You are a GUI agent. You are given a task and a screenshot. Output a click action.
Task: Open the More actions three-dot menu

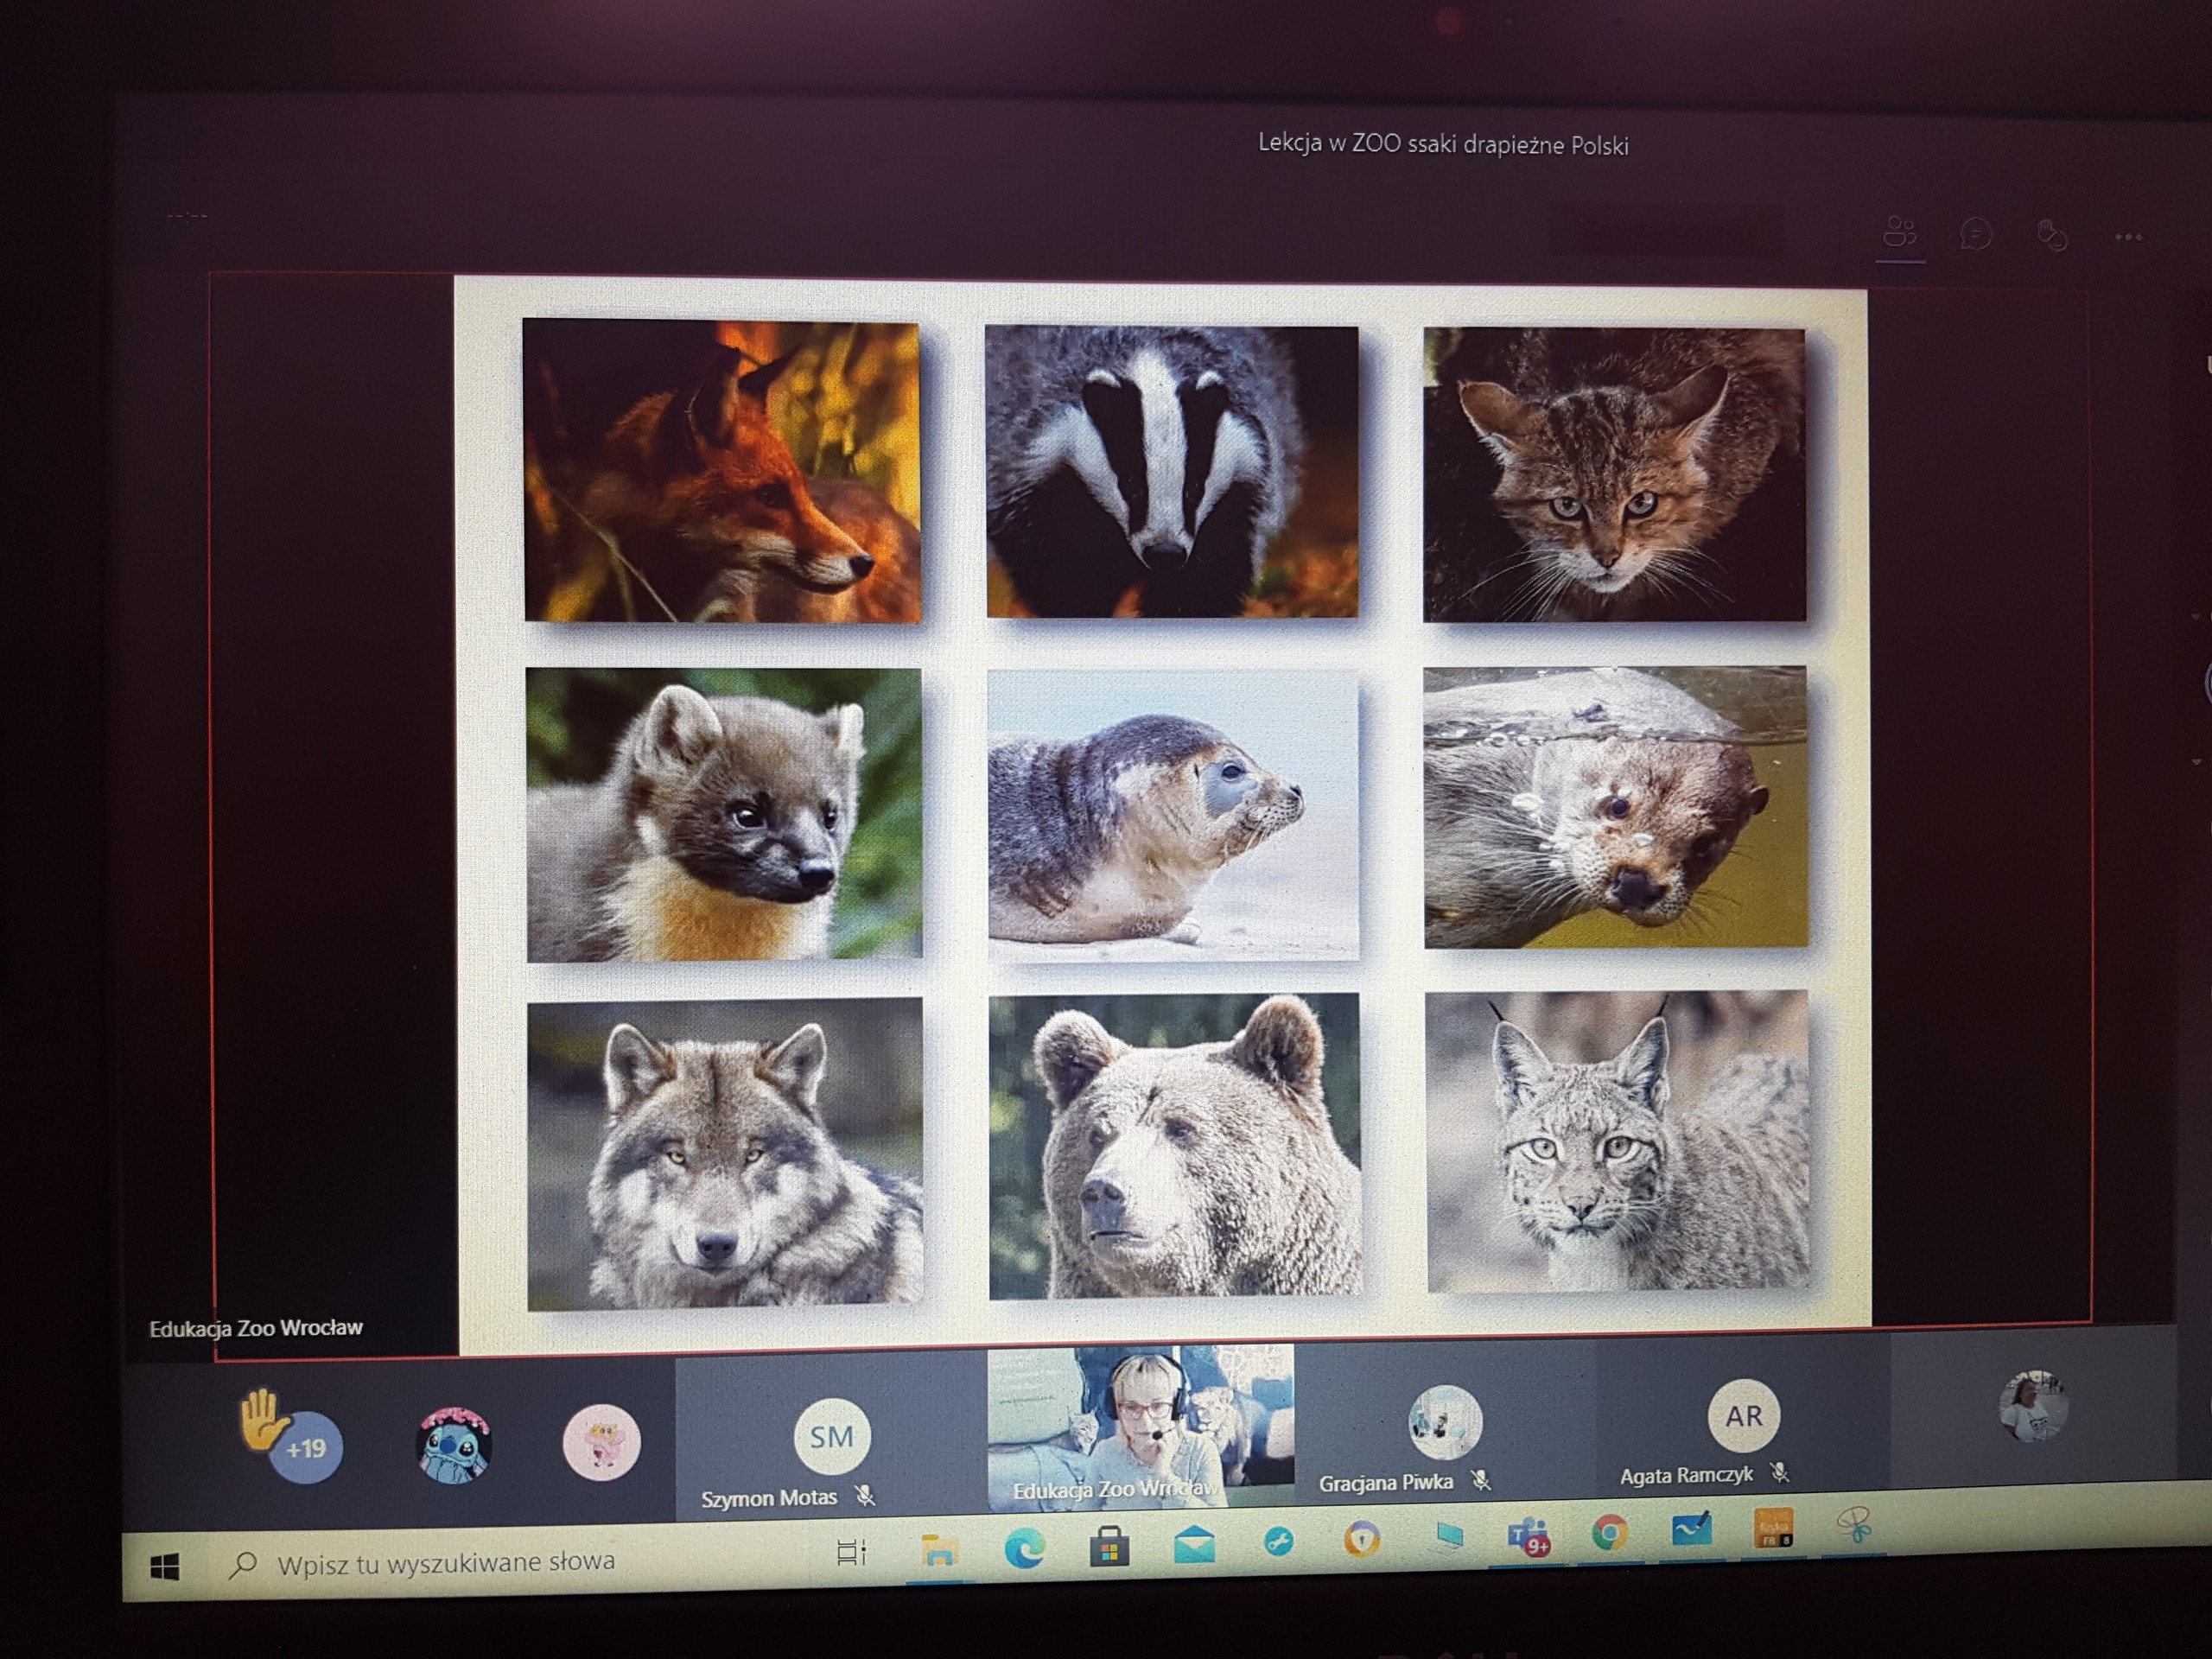click(2128, 237)
